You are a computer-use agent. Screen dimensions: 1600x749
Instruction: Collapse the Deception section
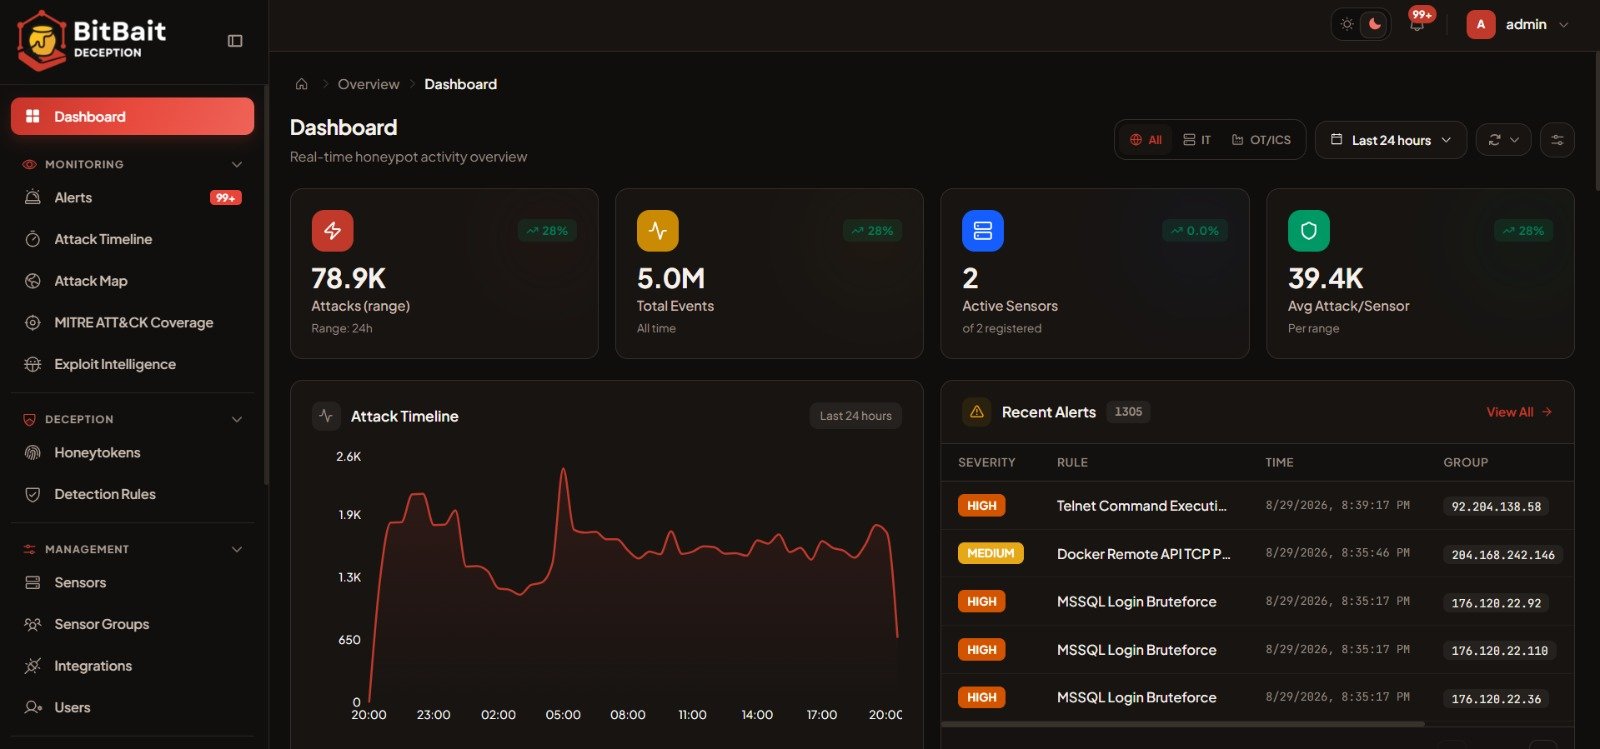click(237, 419)
